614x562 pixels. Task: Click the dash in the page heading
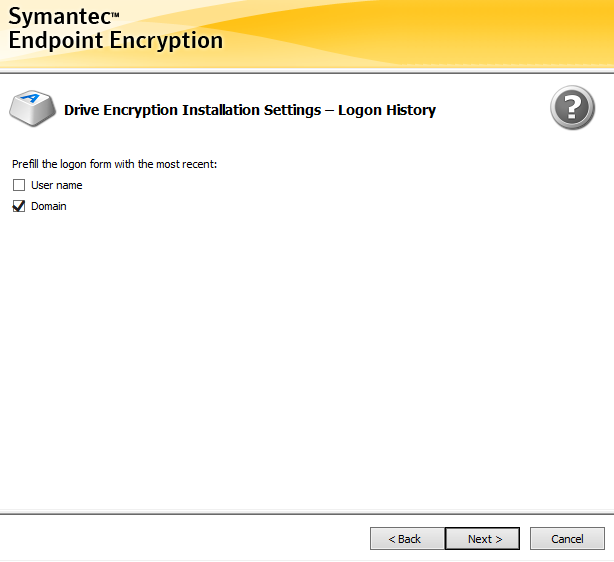[x=329, y=110]
